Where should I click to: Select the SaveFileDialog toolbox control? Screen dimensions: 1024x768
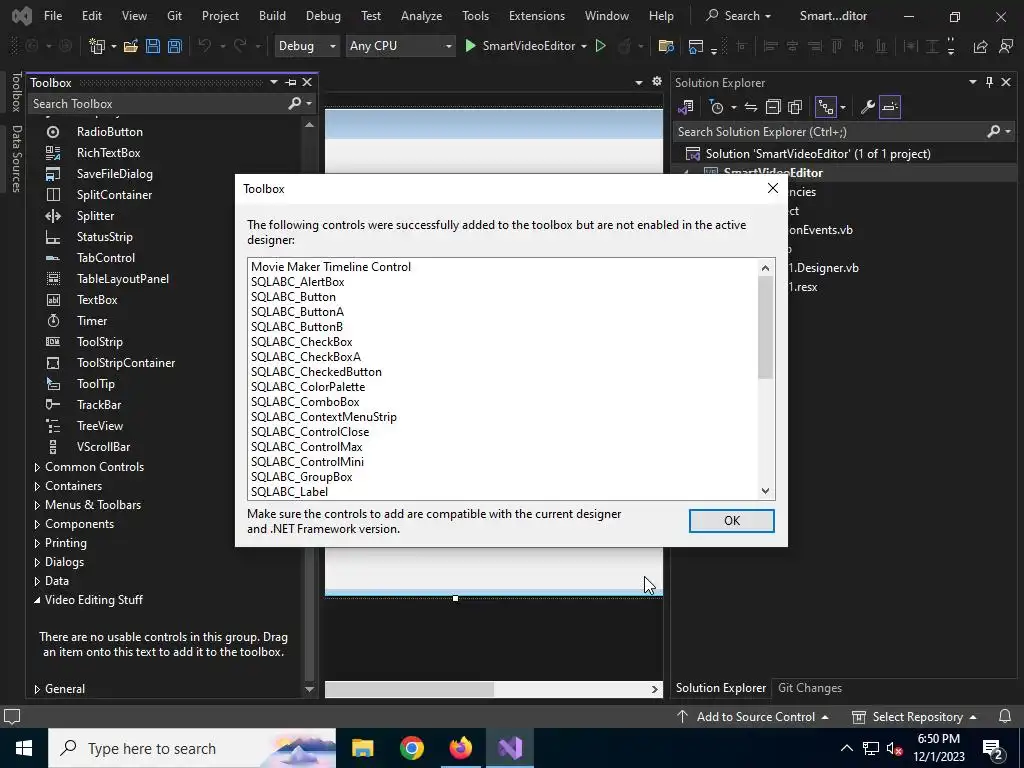114,174
